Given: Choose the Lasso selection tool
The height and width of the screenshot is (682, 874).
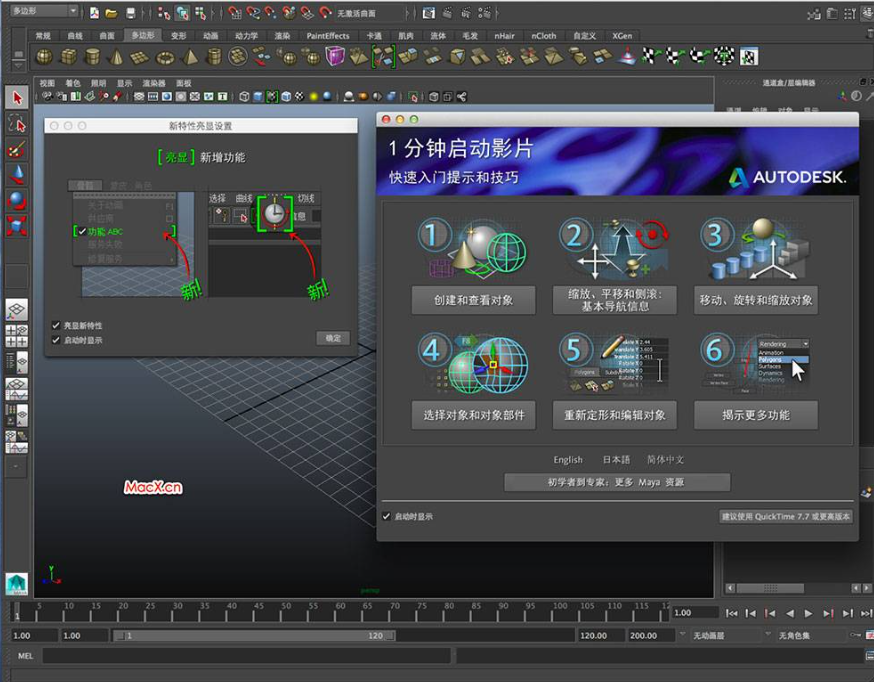Looking at the screenshot, I should tap(17, 124).
